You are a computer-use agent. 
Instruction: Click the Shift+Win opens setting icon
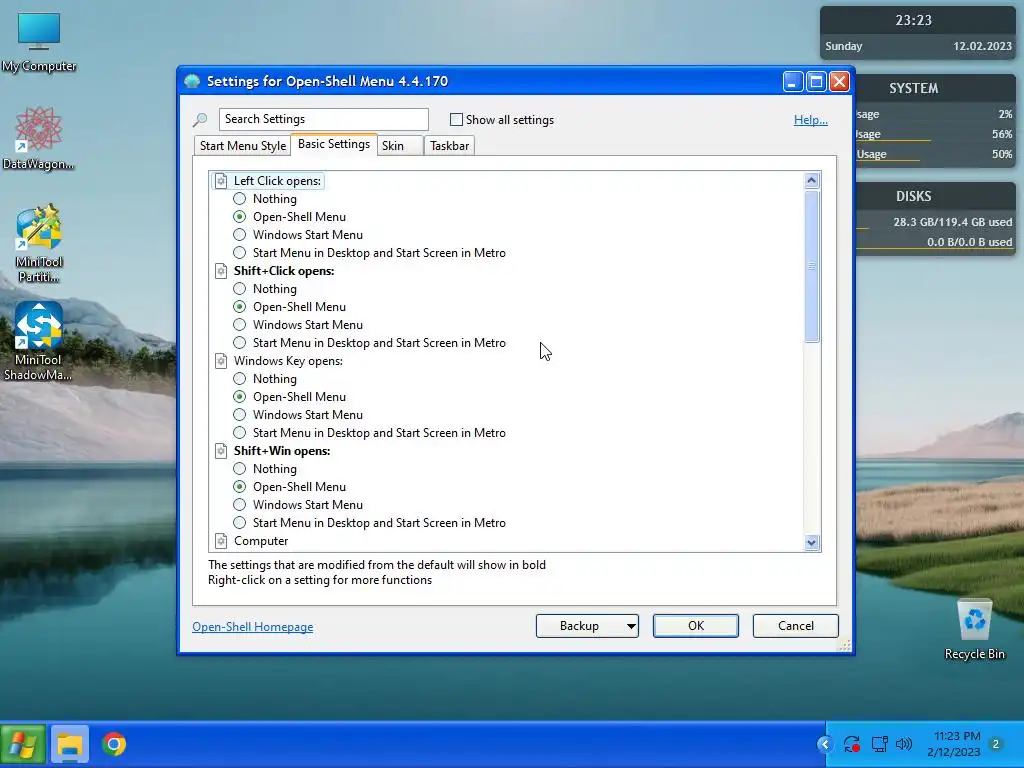tap(221, 451)
